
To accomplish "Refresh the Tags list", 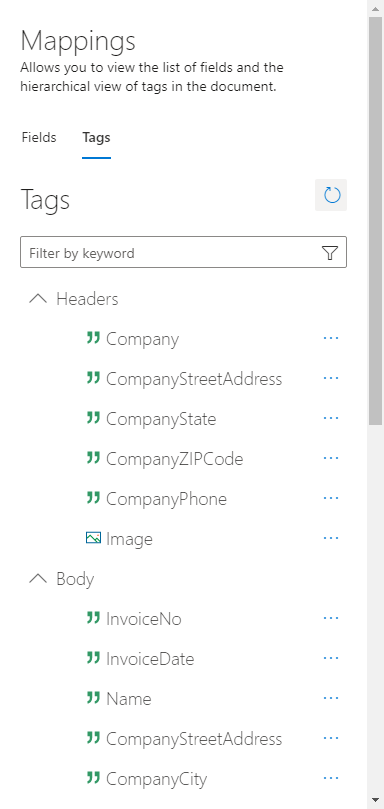I will pos(331,195).
